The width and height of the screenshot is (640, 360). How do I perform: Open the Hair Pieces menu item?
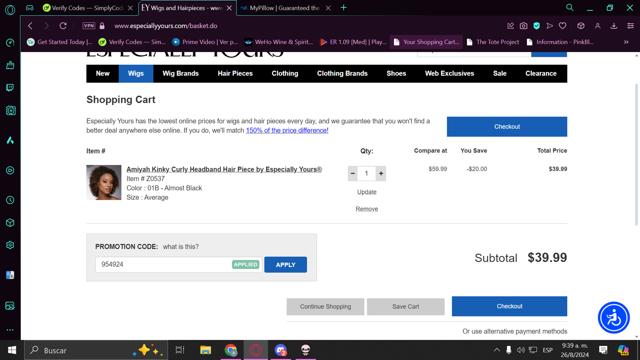tap(235, 73)
